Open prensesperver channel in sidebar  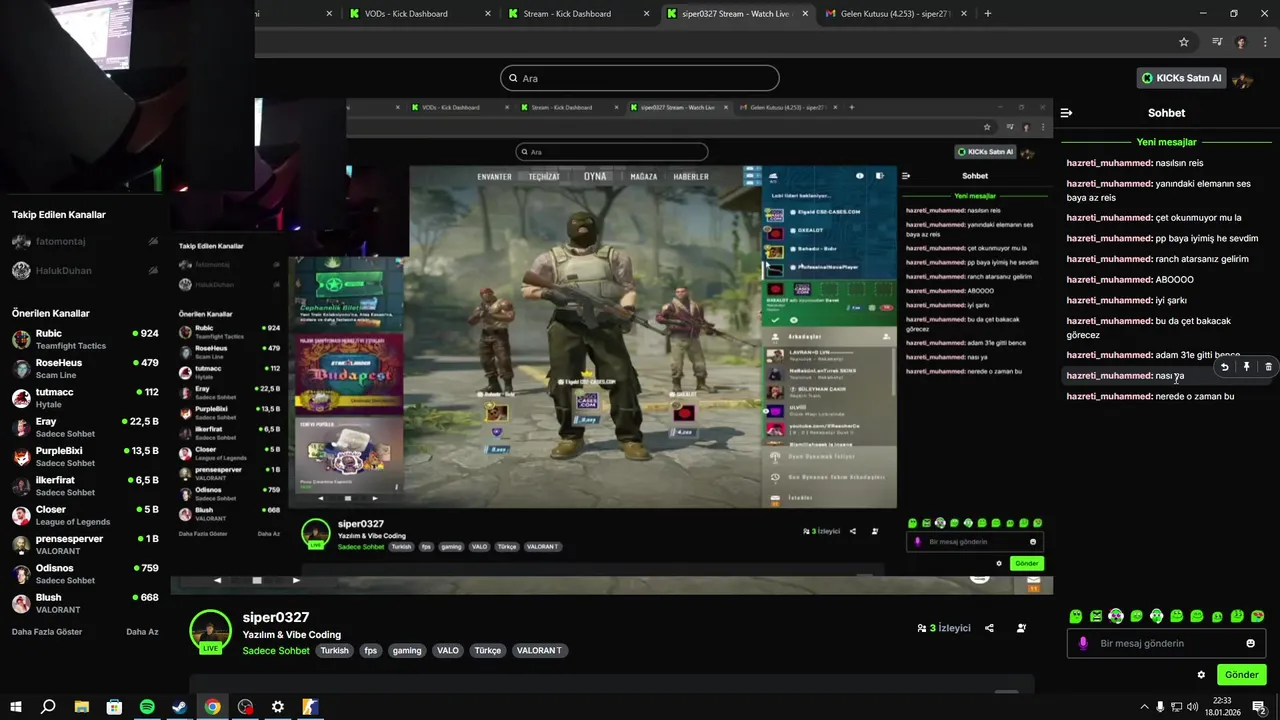point(85,544)
